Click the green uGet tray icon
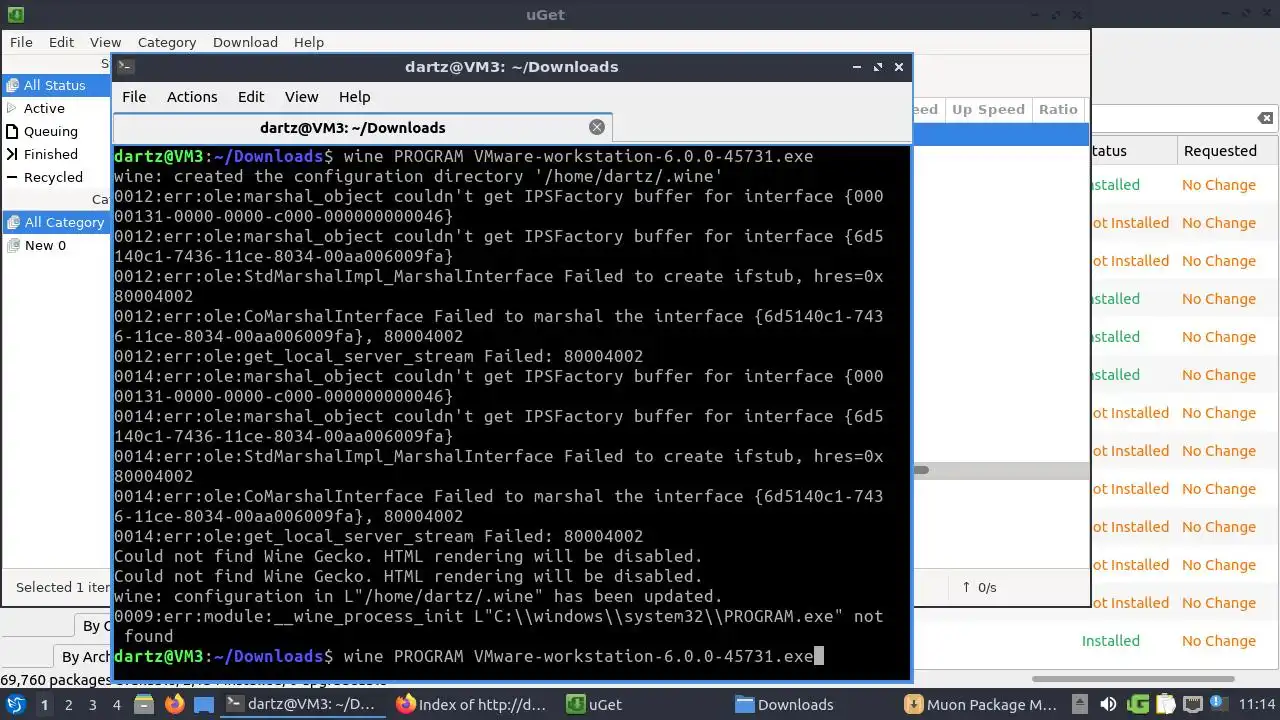Image resolution: width=1280 pixels, height=720 pixels. (1138, 704)
